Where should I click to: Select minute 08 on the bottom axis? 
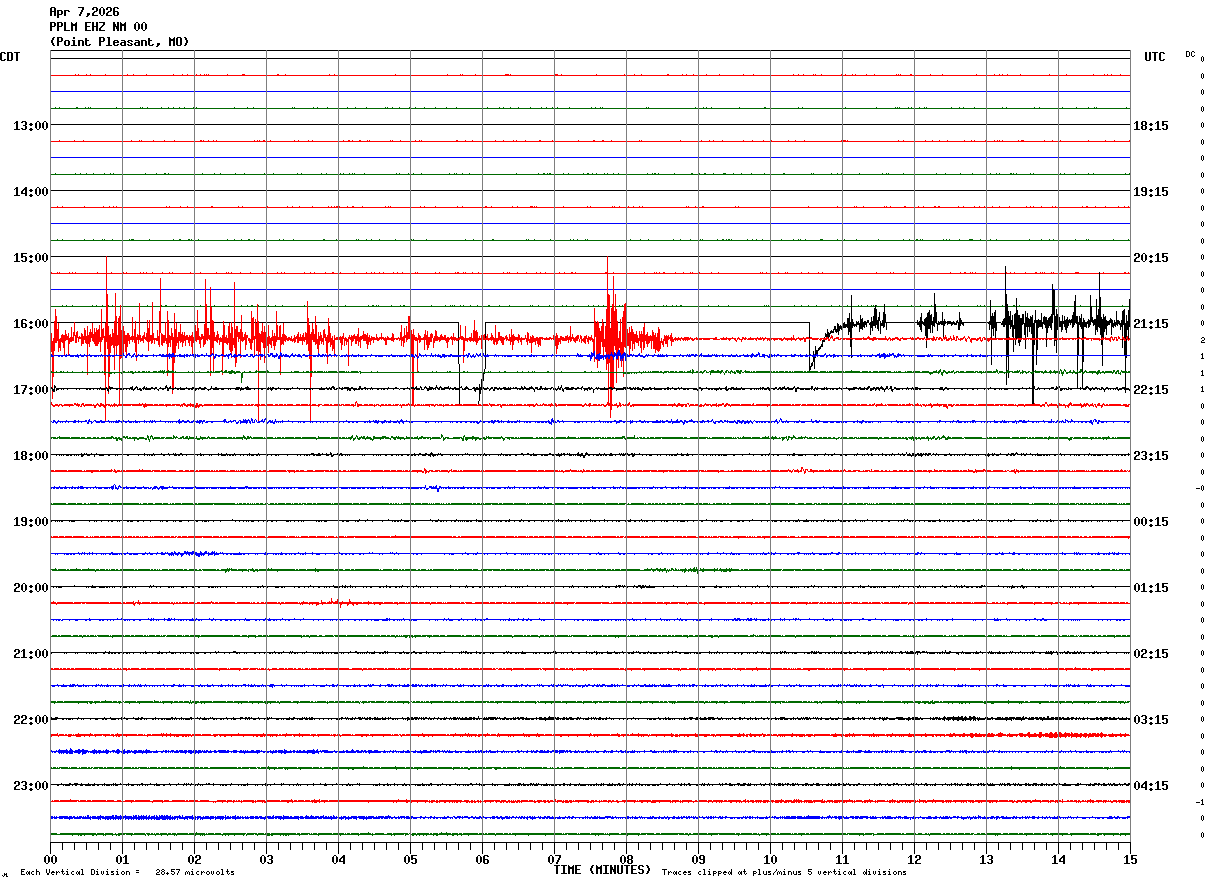pyautogui.click(x=626, y=860)
